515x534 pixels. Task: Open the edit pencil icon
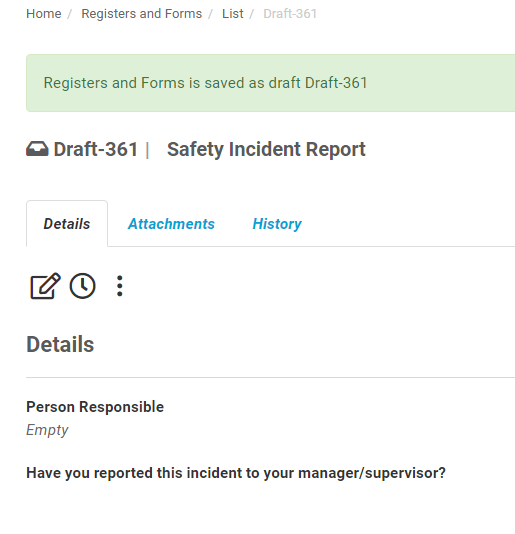pos(45,286)
